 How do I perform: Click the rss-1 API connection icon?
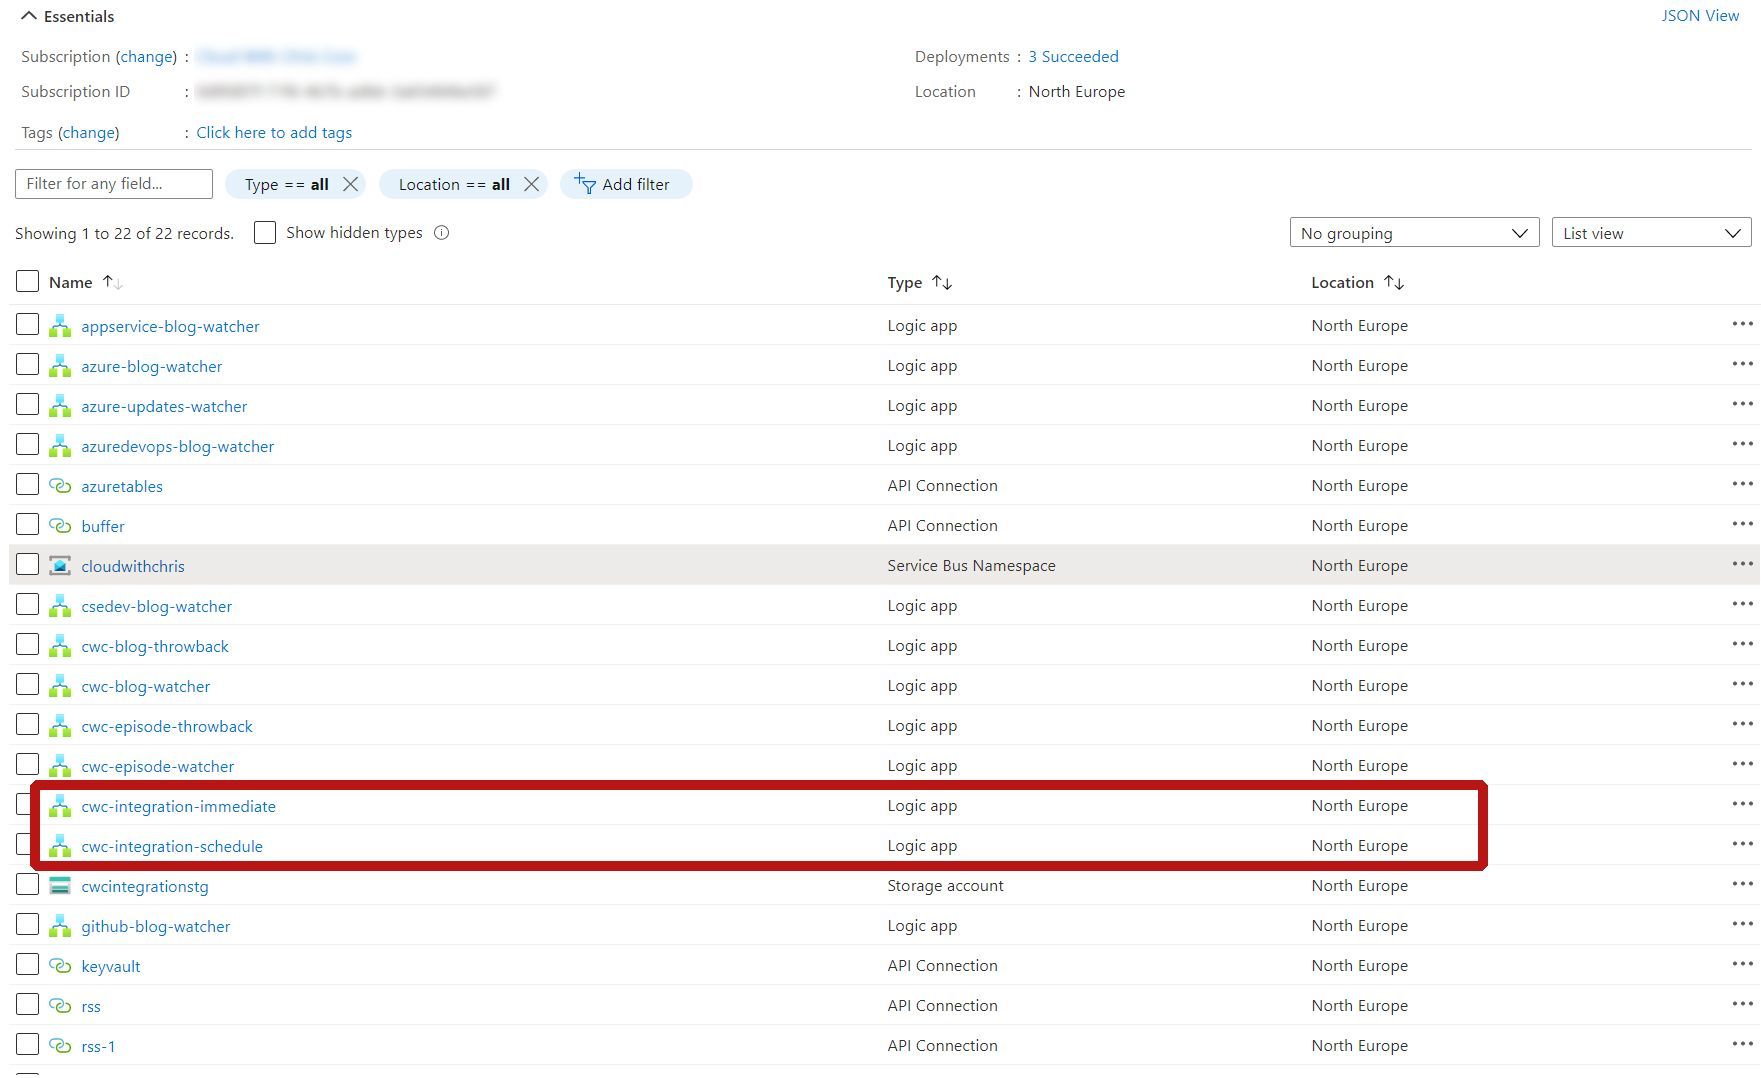point(60,1046)
